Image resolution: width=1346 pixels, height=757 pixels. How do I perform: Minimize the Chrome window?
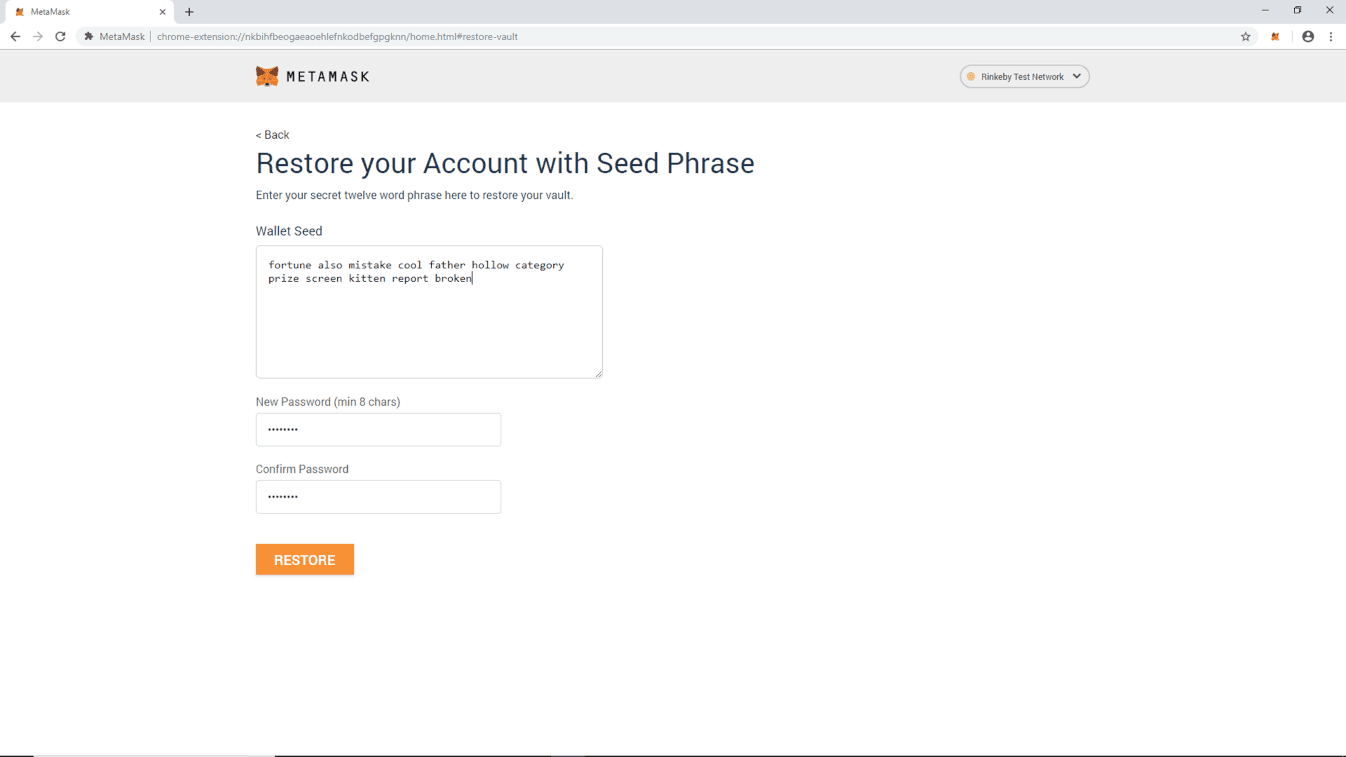(1265, 10)
